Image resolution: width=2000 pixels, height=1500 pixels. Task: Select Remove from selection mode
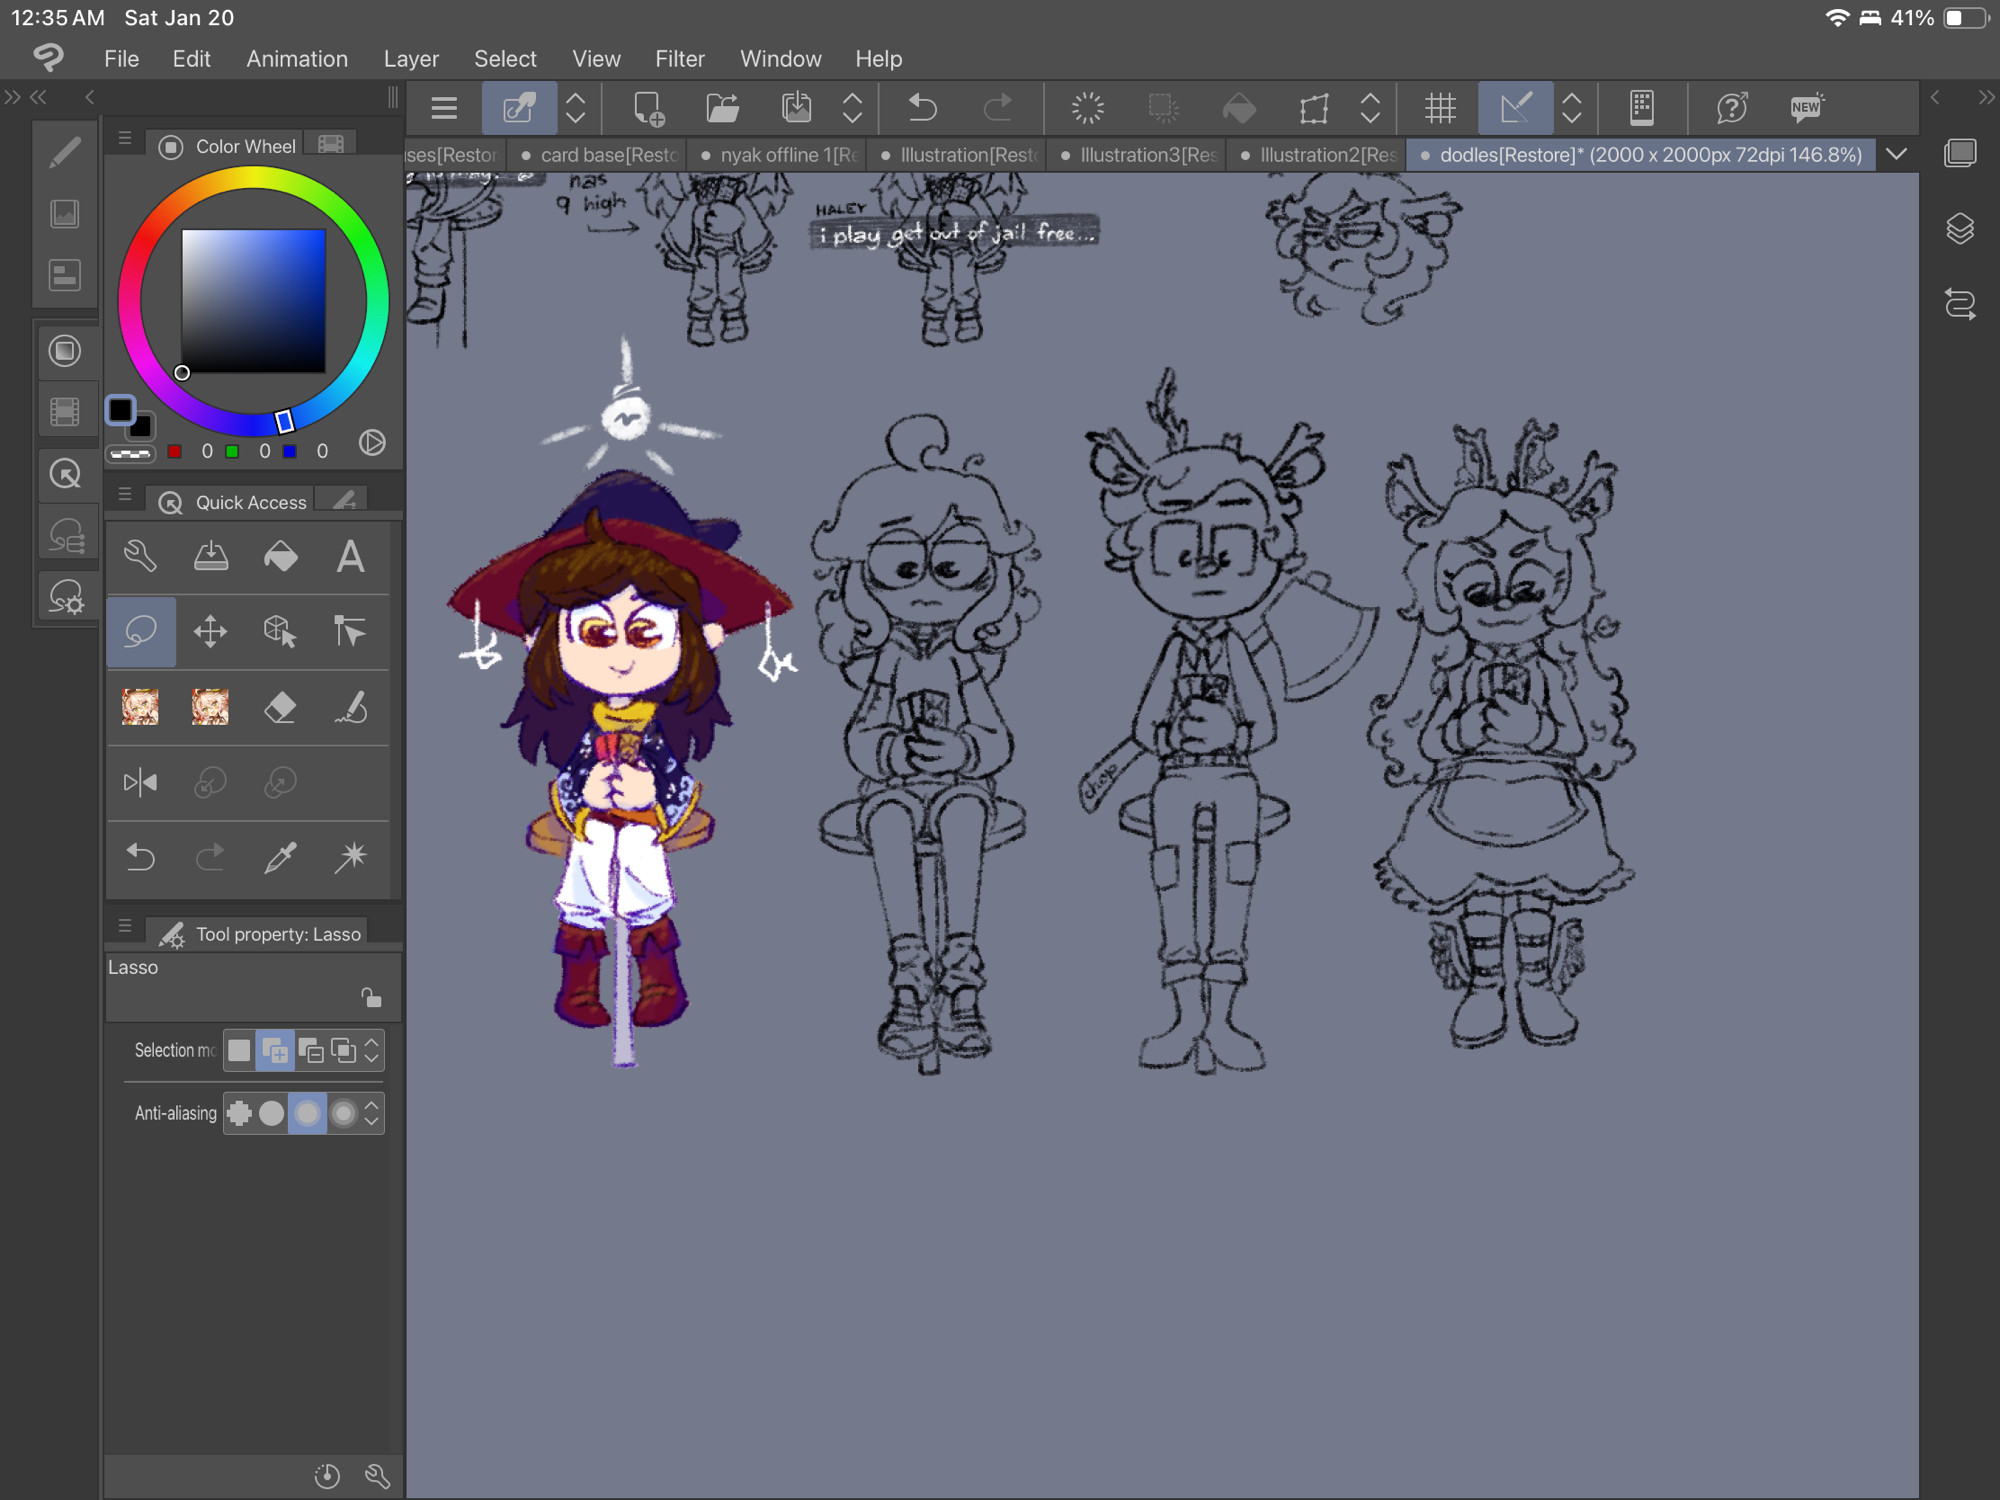point(310,1050)
